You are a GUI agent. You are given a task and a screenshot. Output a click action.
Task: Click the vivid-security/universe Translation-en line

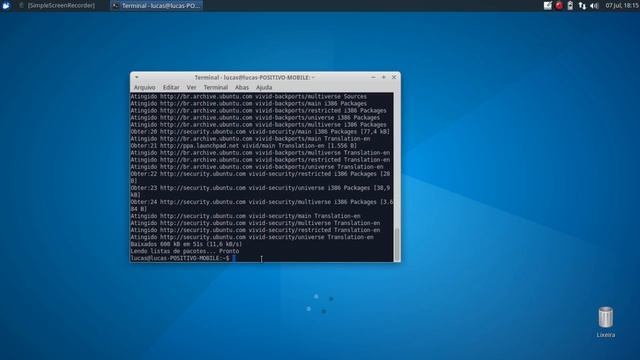click(252, 237)
